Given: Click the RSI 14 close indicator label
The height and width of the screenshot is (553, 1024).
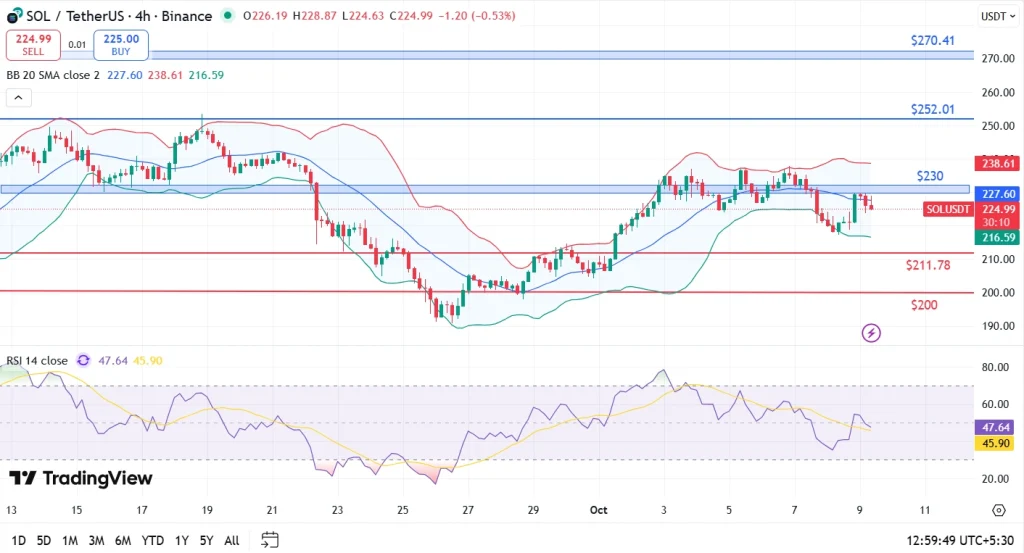Looking at the screenshot, I should 37,360.
